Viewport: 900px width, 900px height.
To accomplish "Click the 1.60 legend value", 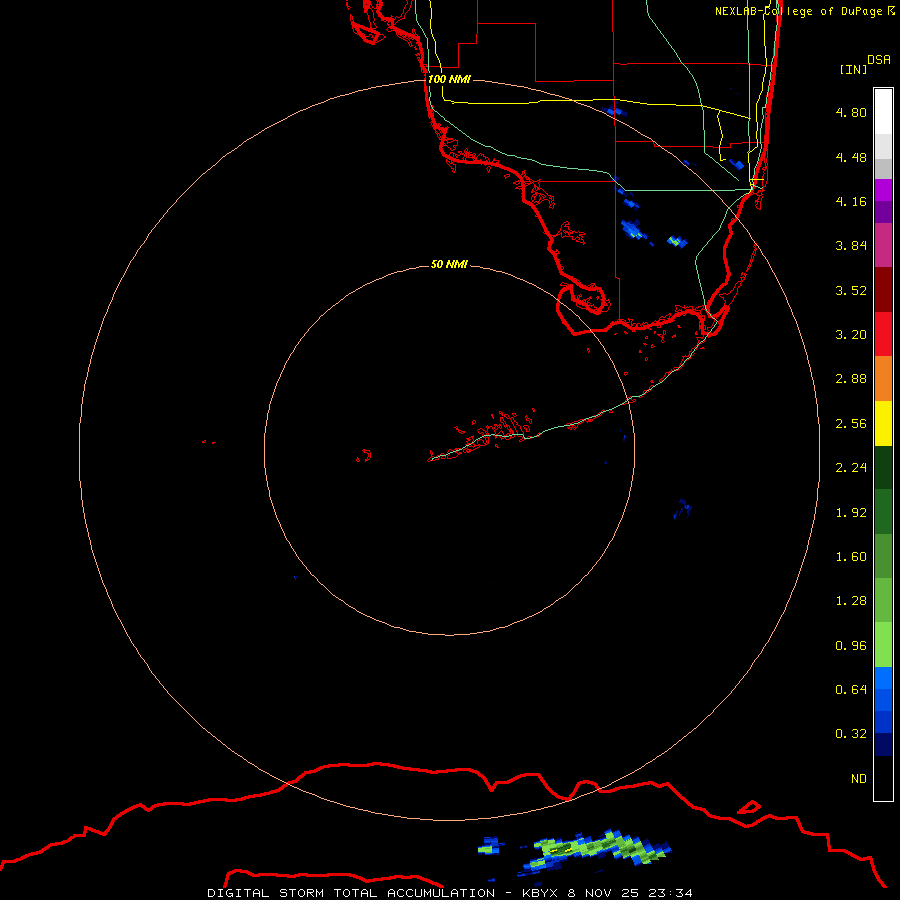I will [851, 557].
